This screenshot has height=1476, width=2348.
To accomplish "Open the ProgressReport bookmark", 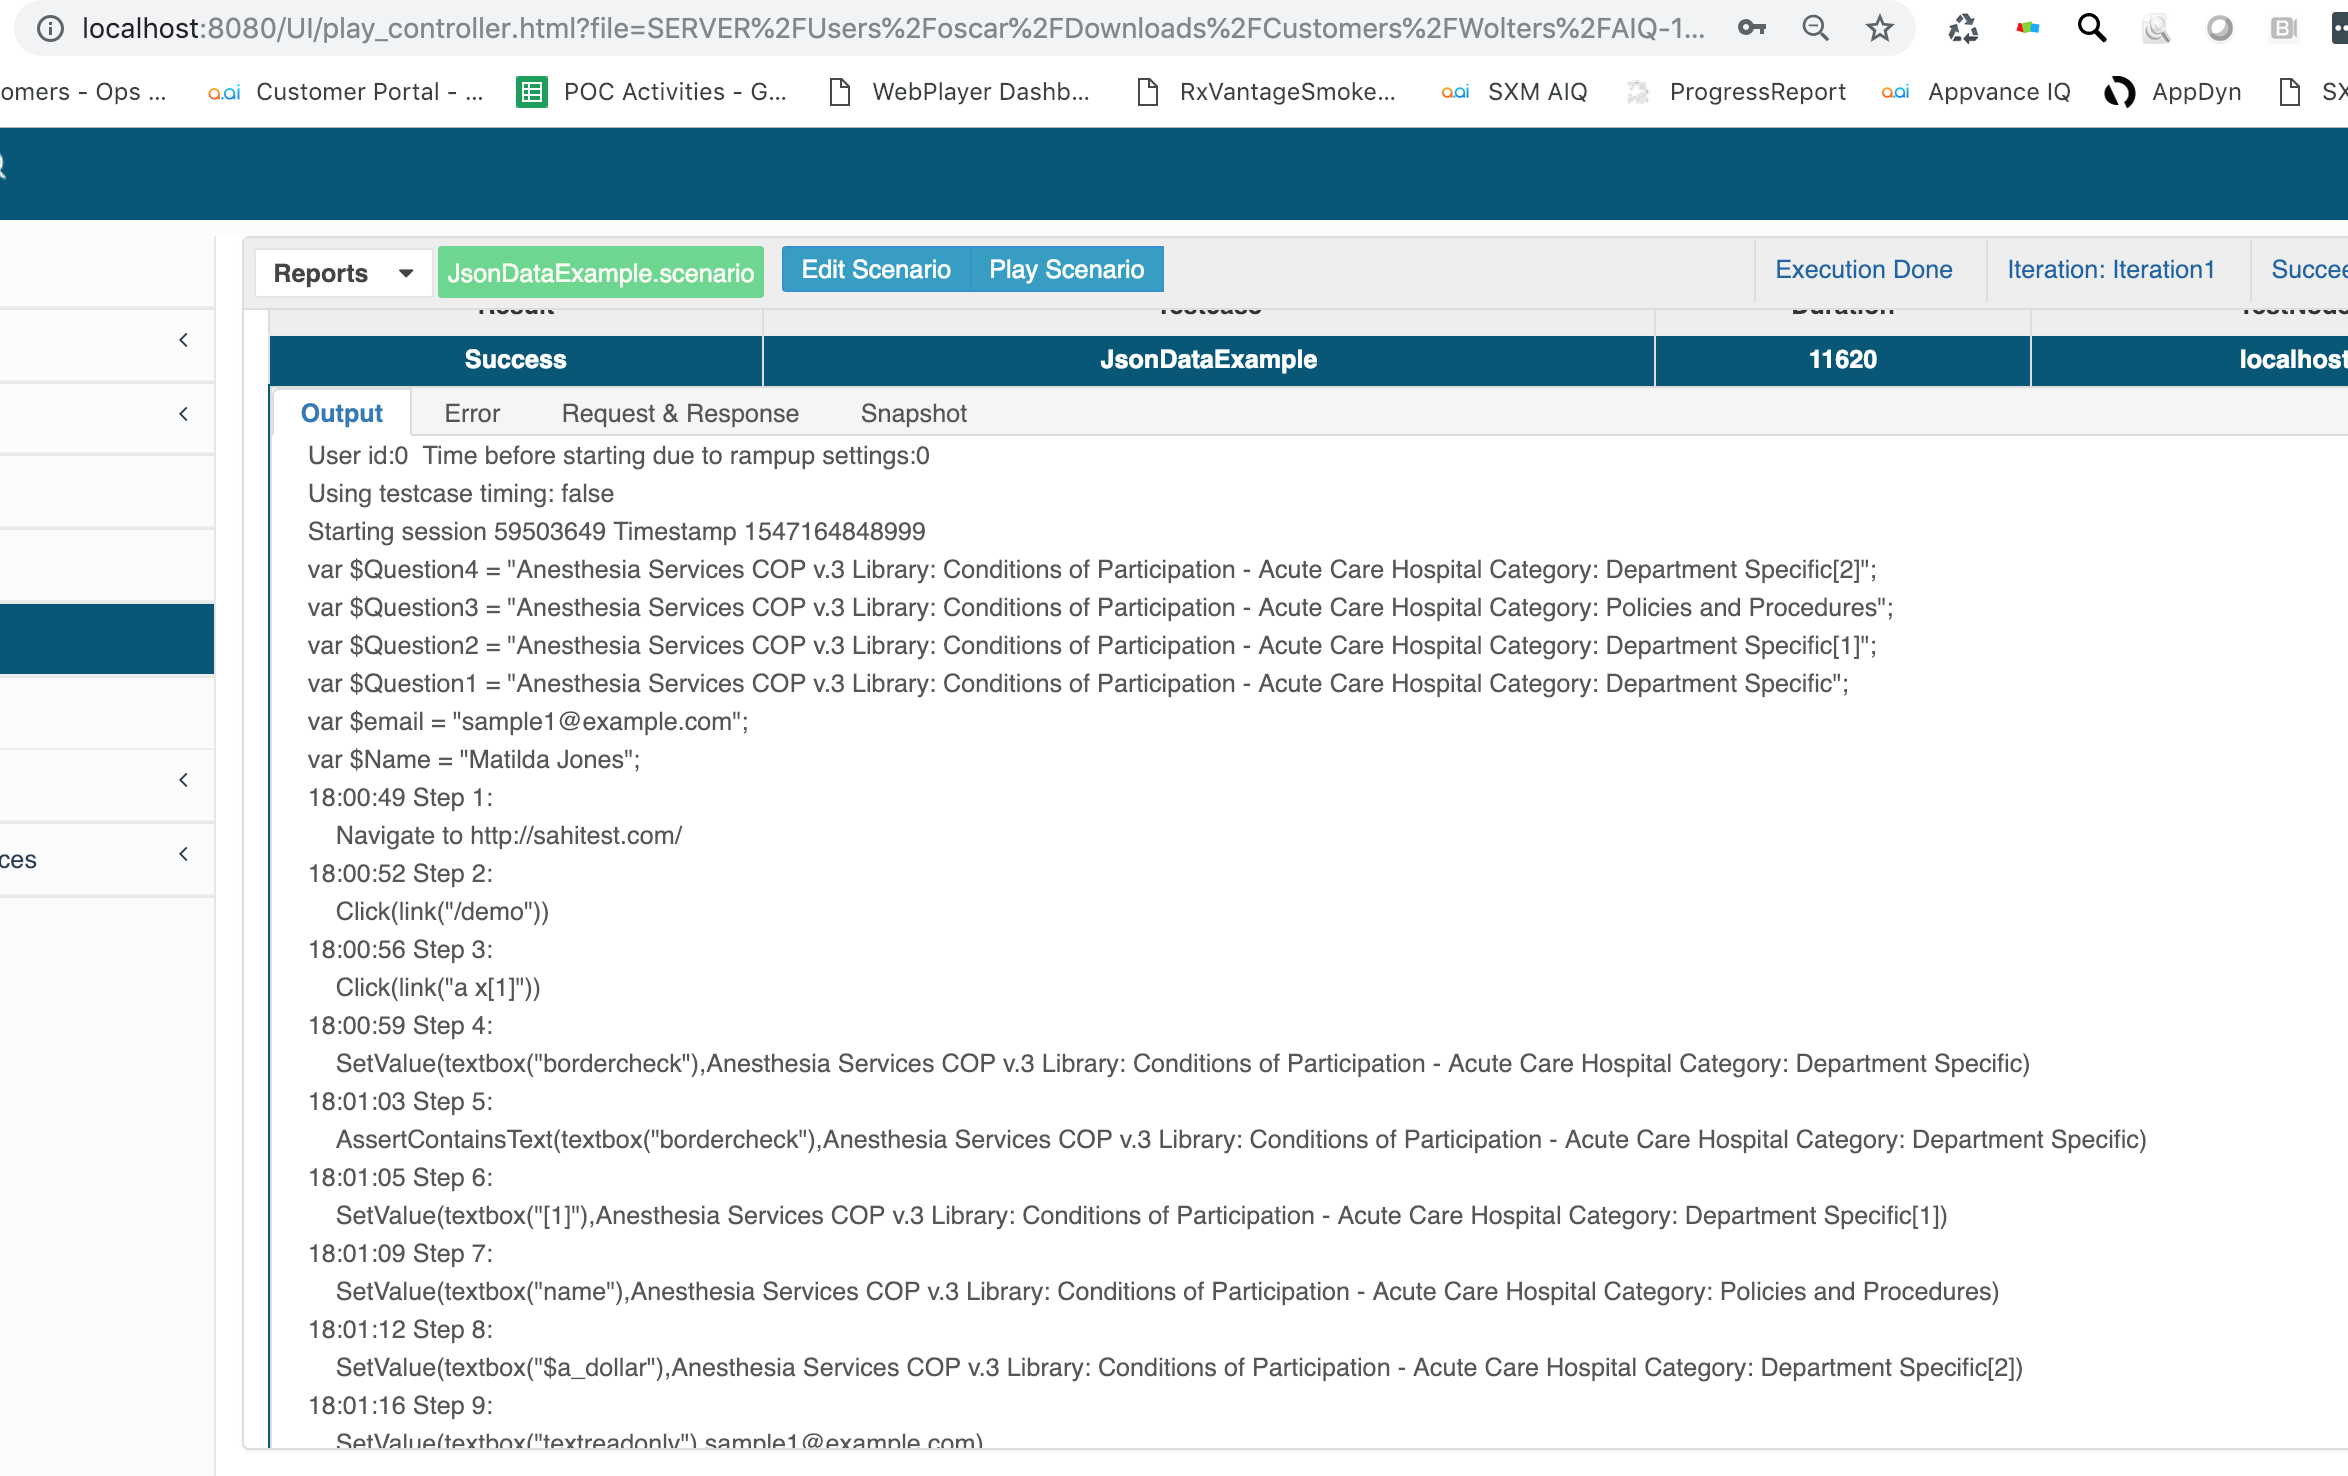I will coord(1735,92).
